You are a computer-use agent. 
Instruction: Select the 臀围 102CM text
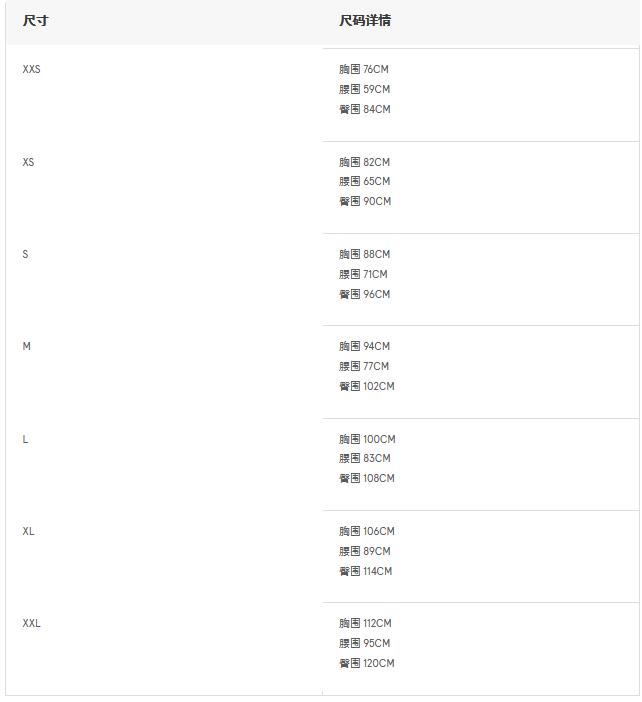pyautogui.click(x=367, y=386)
